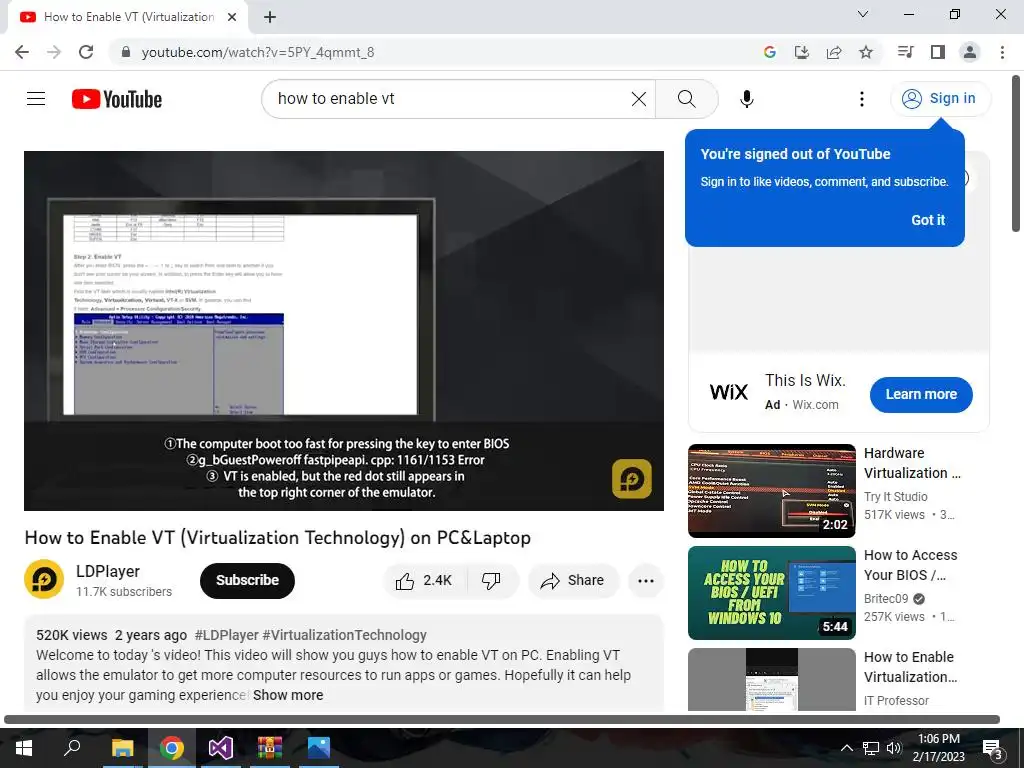The width and height of the screenshot is (1024, 768).
Task: Open WinRAR from taskbar
Action: pos(269,748)
